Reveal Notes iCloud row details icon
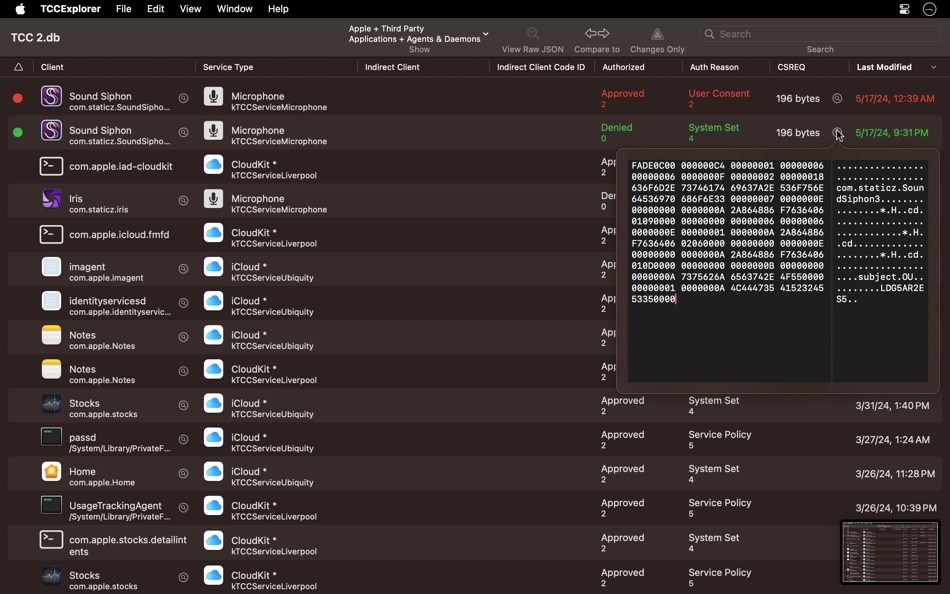 (x=183, y=336)
